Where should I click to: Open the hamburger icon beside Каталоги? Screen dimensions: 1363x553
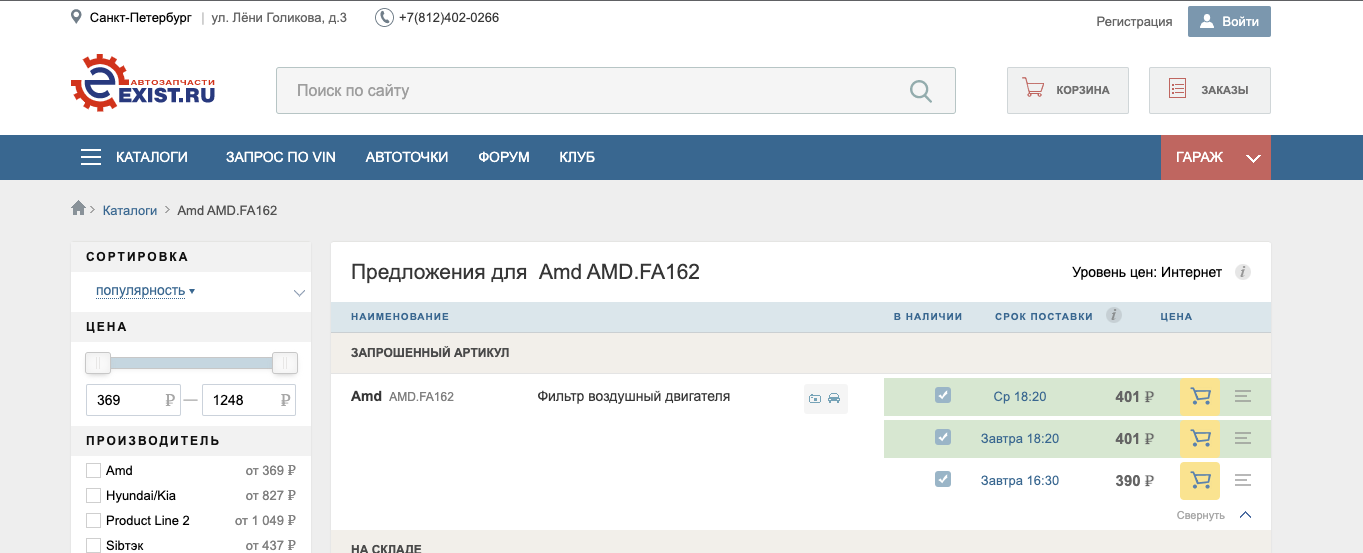coord(91,157)
